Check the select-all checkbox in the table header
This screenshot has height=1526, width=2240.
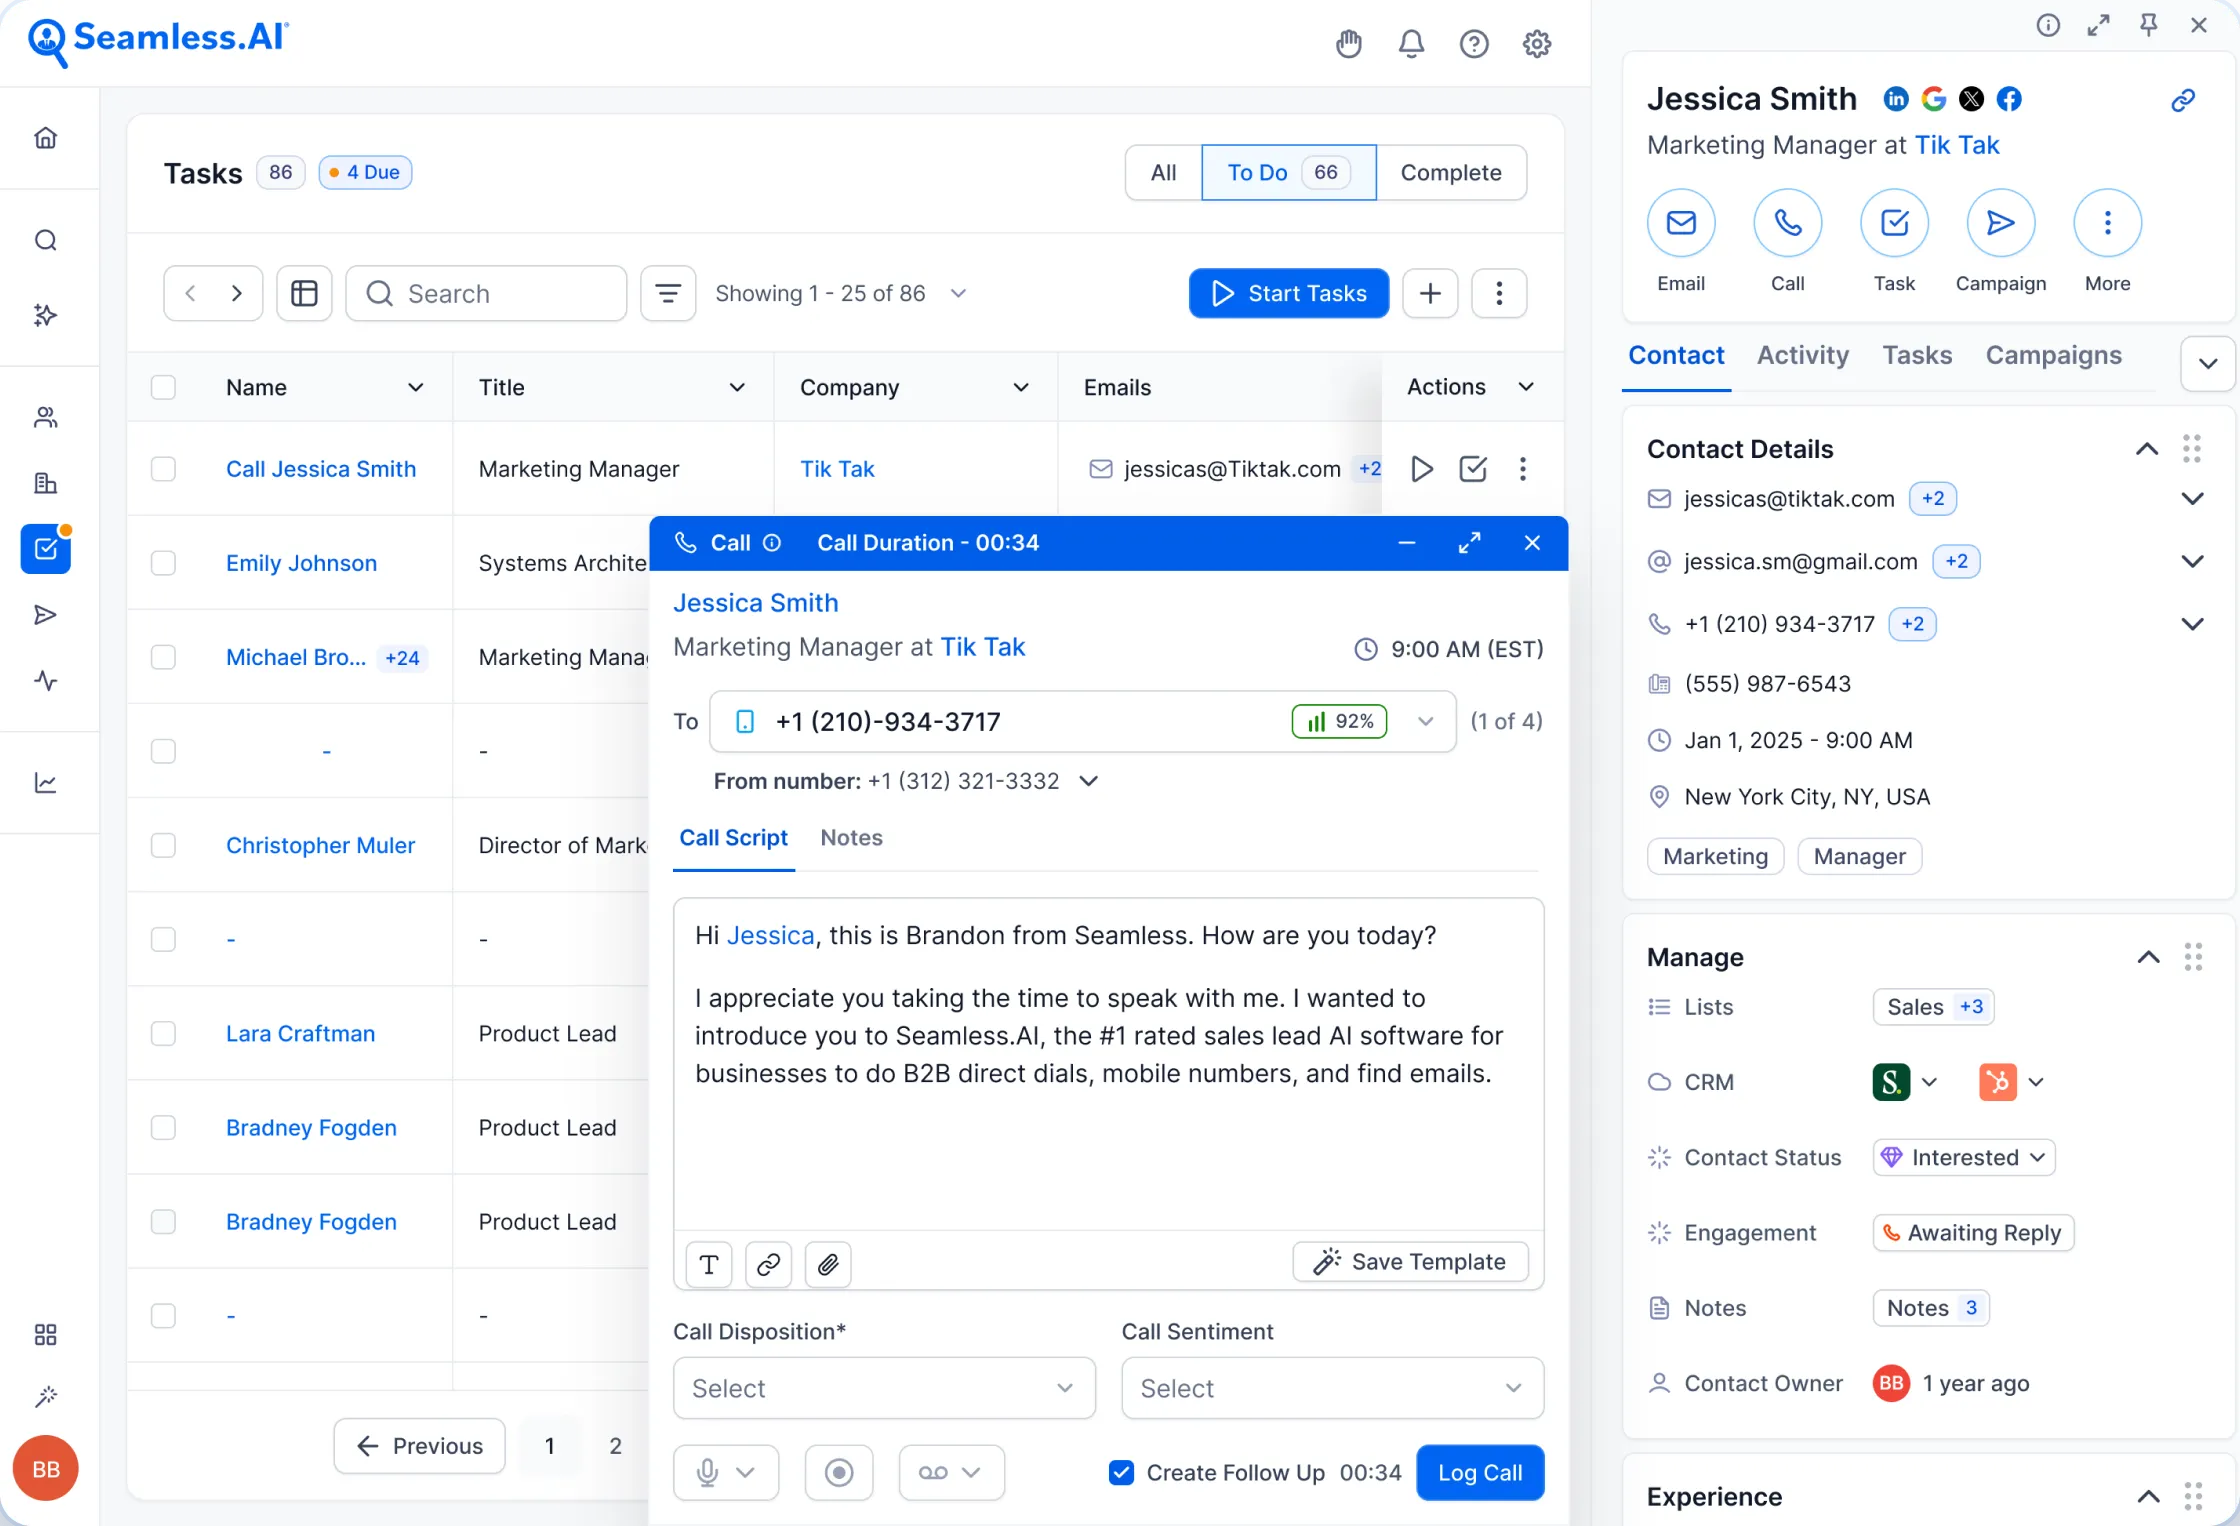tap(164, 387)
